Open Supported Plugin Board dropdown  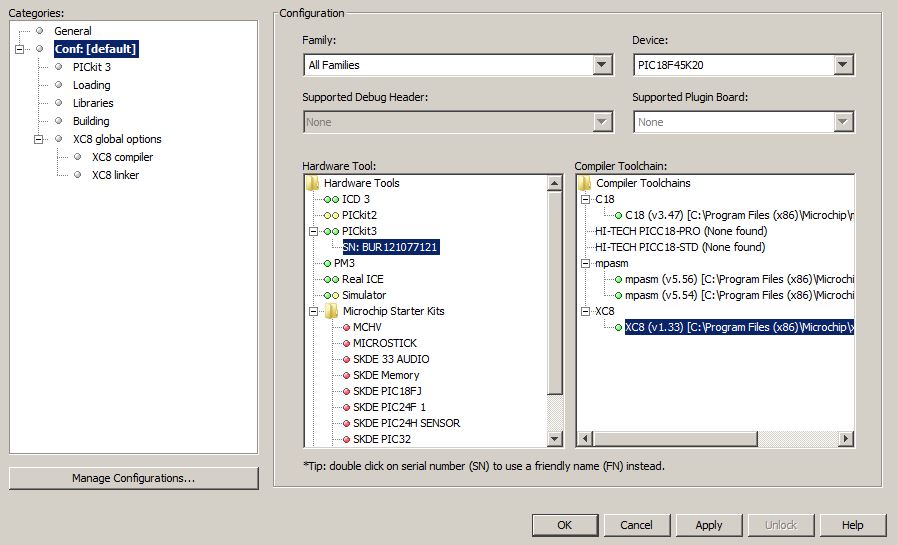[843, 122]
